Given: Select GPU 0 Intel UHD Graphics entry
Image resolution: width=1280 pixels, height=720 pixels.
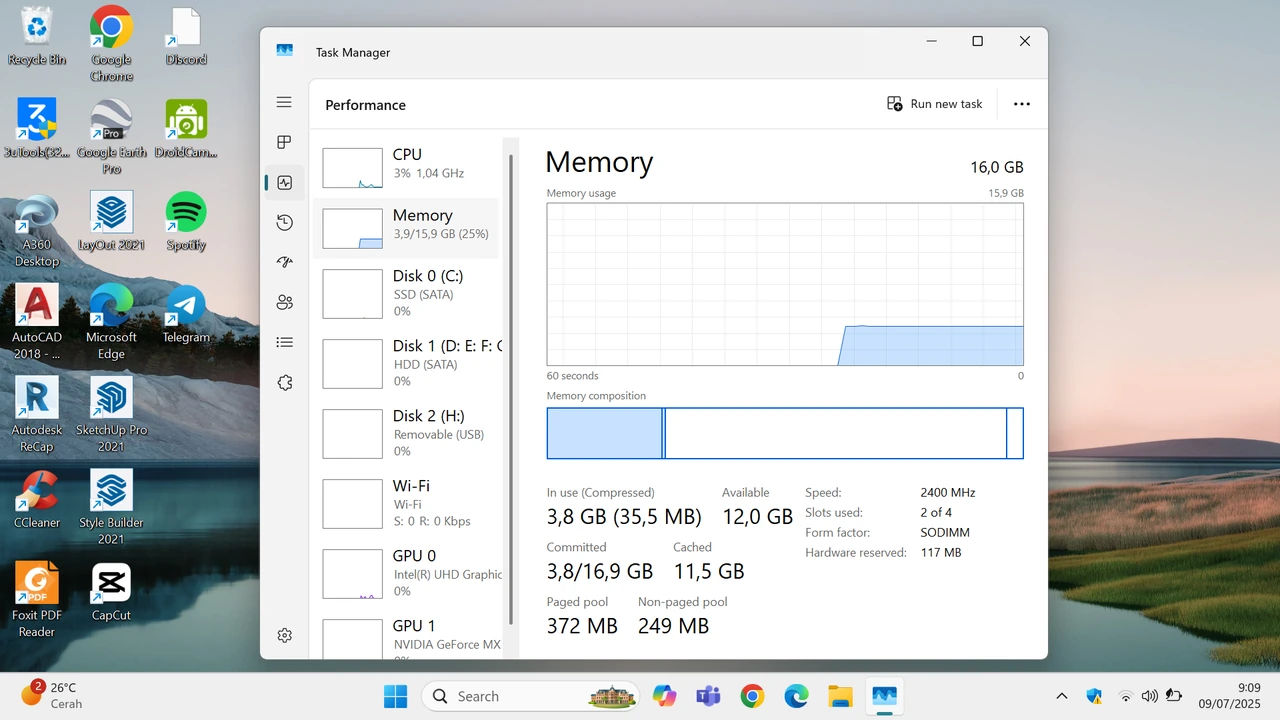Looking at the screenshot, I should 406,573.
